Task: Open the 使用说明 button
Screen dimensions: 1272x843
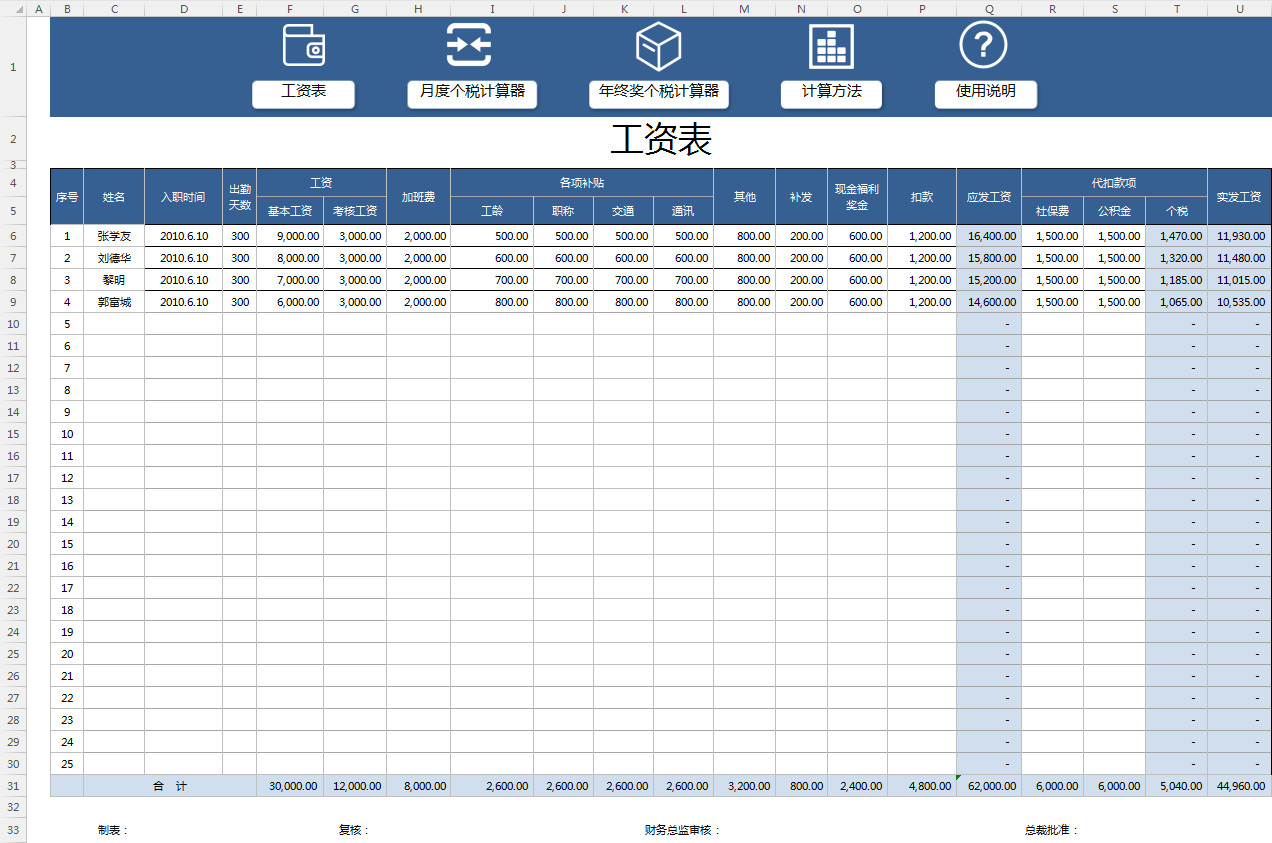Action: pos(985,93)
